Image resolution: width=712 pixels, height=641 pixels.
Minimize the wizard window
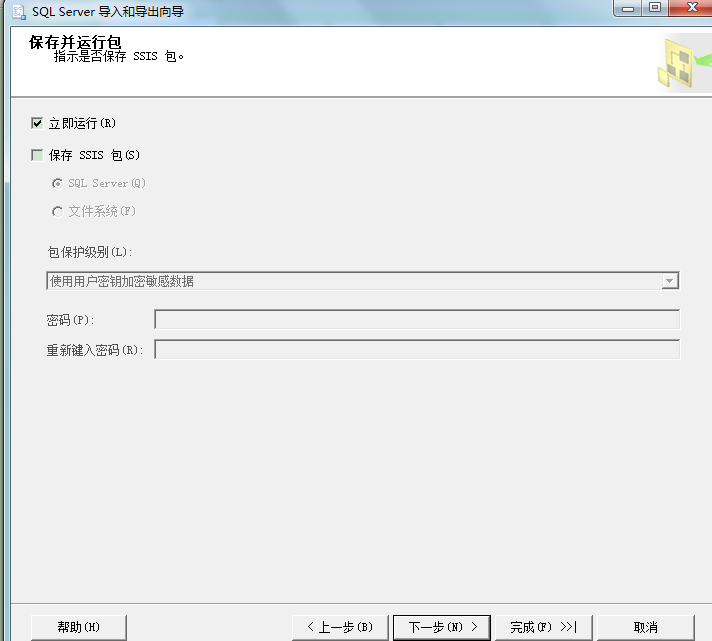(x=628, y=8)
